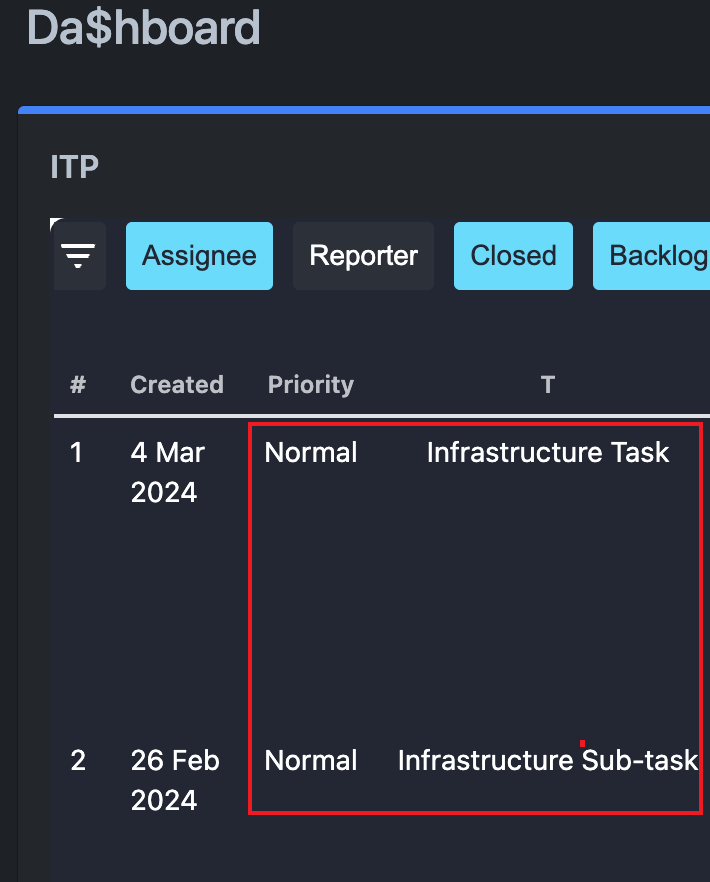
Task: Click the 26 Feb 2024 created date
Action: click(175, 780)
